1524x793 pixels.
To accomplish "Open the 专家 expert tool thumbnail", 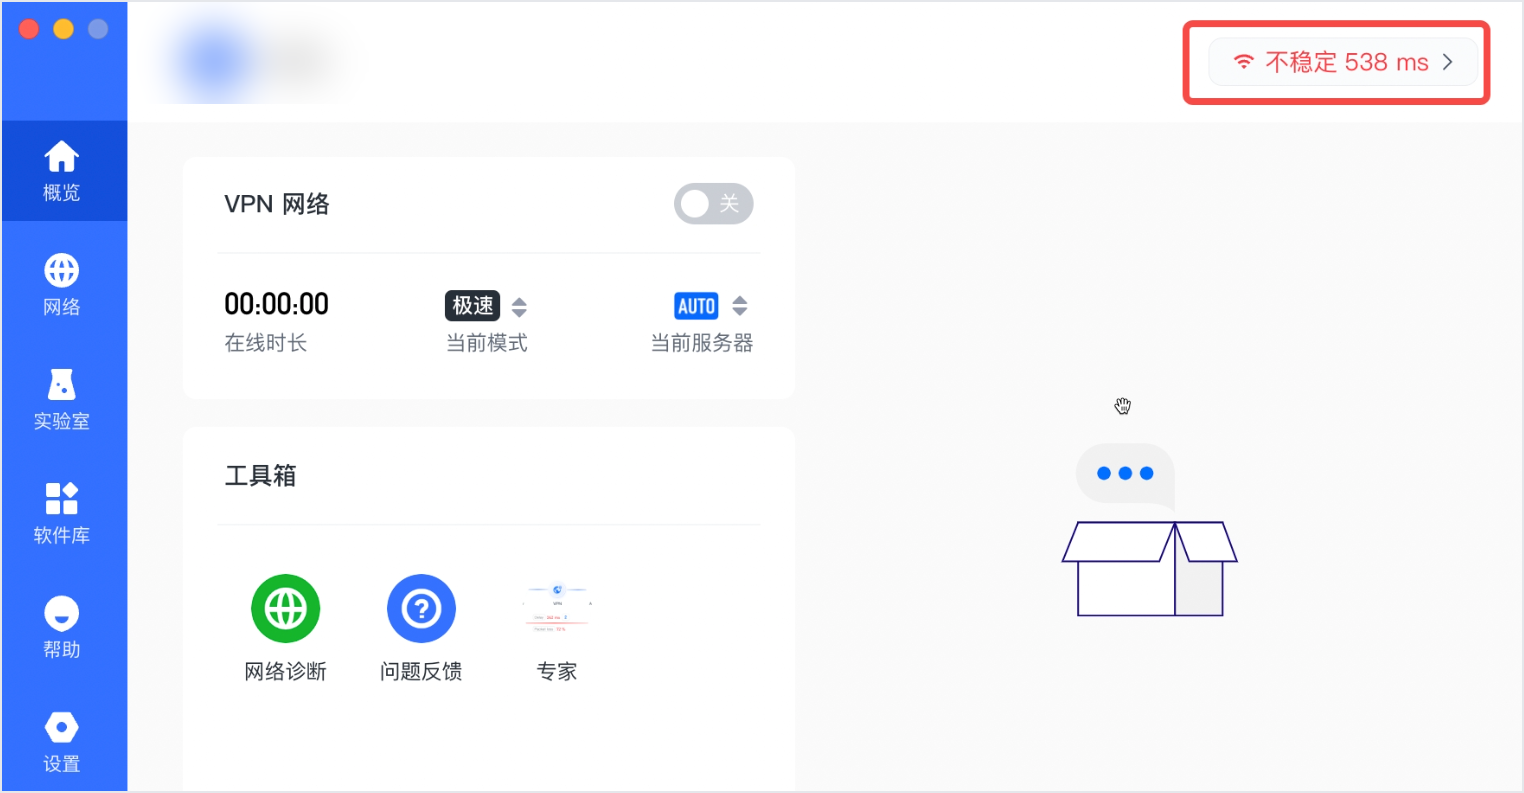I will click(557, 628).
